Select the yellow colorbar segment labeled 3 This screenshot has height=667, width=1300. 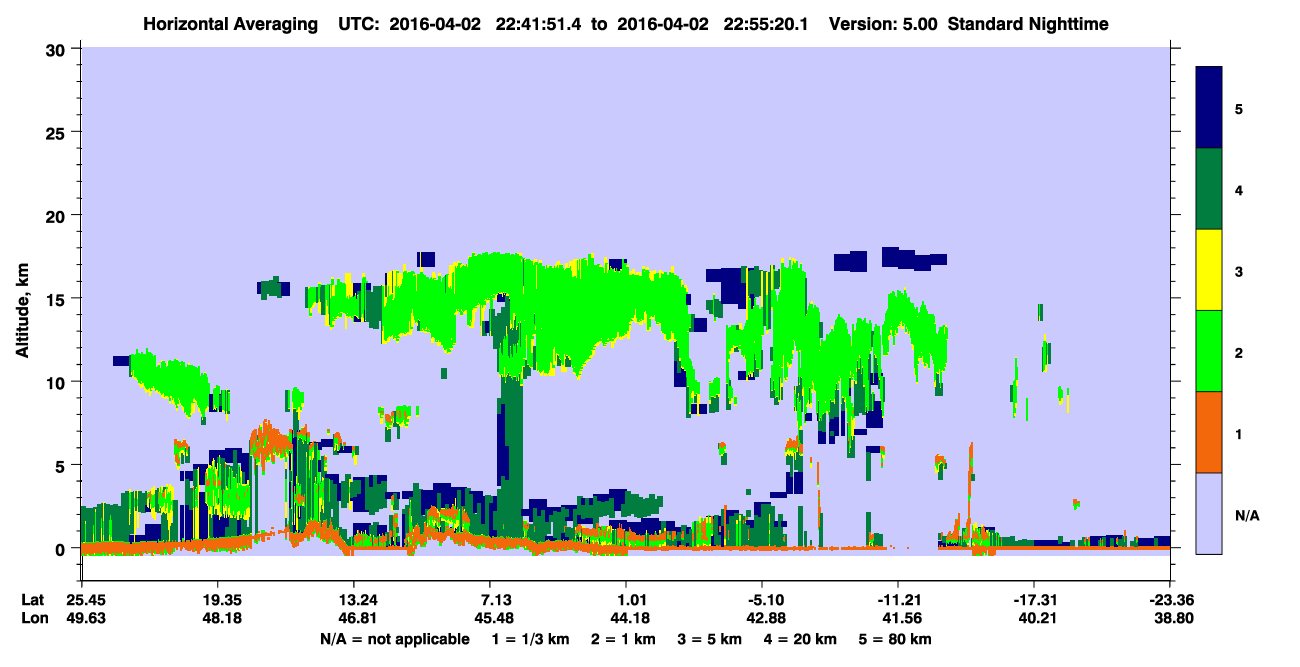(x=1209, y=270)
